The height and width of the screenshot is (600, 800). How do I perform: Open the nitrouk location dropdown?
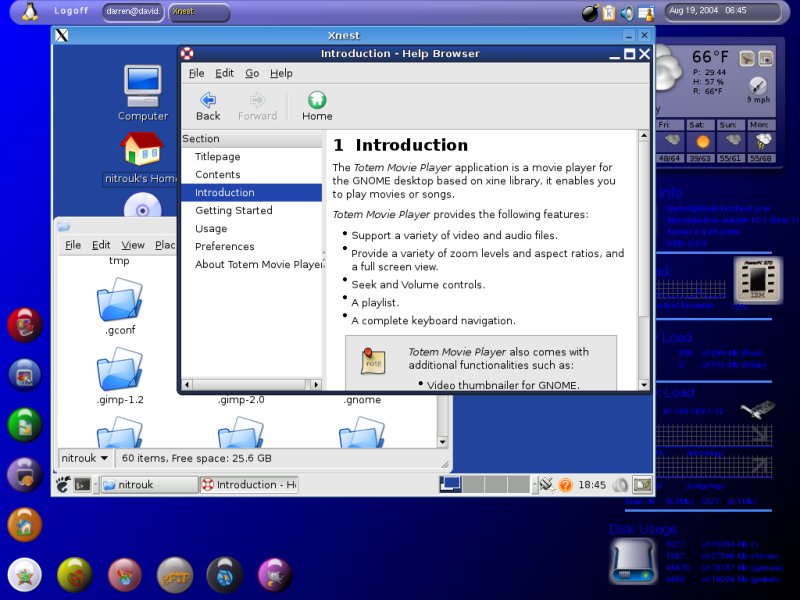coord(84,458)
